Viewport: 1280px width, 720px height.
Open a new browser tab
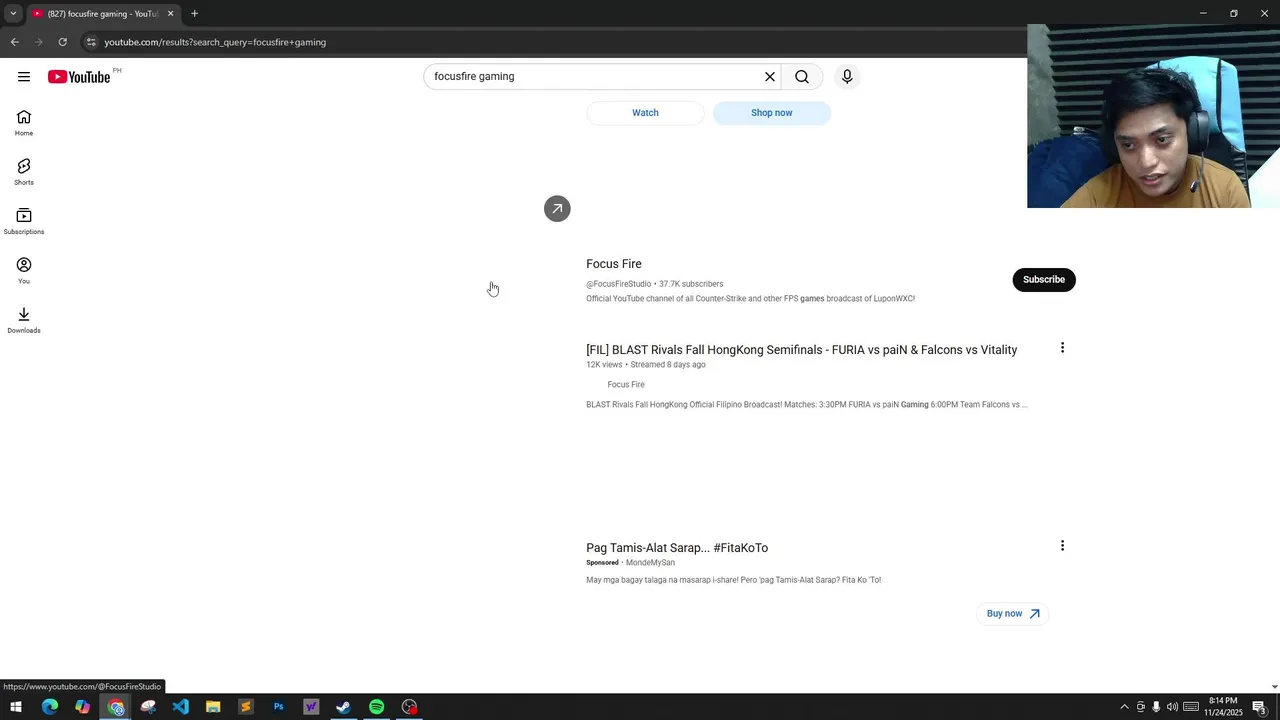[195, 14]
